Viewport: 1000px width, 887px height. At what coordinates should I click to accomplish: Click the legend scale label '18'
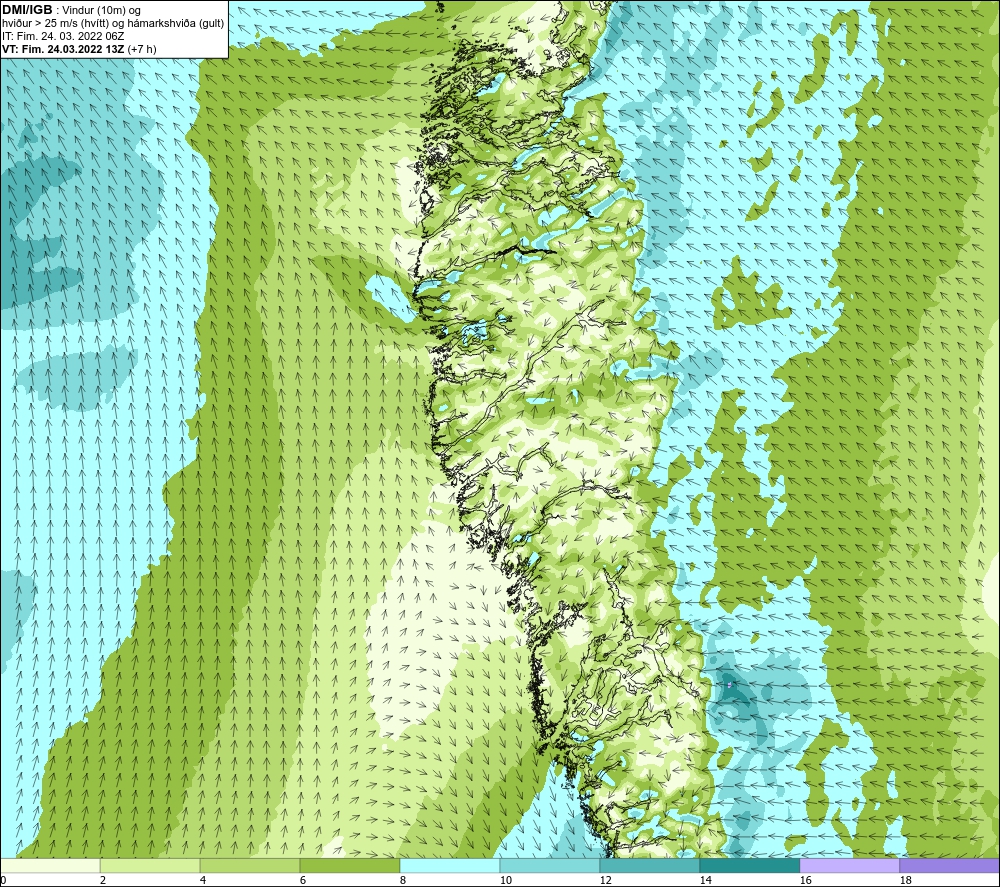pos(905,880)
